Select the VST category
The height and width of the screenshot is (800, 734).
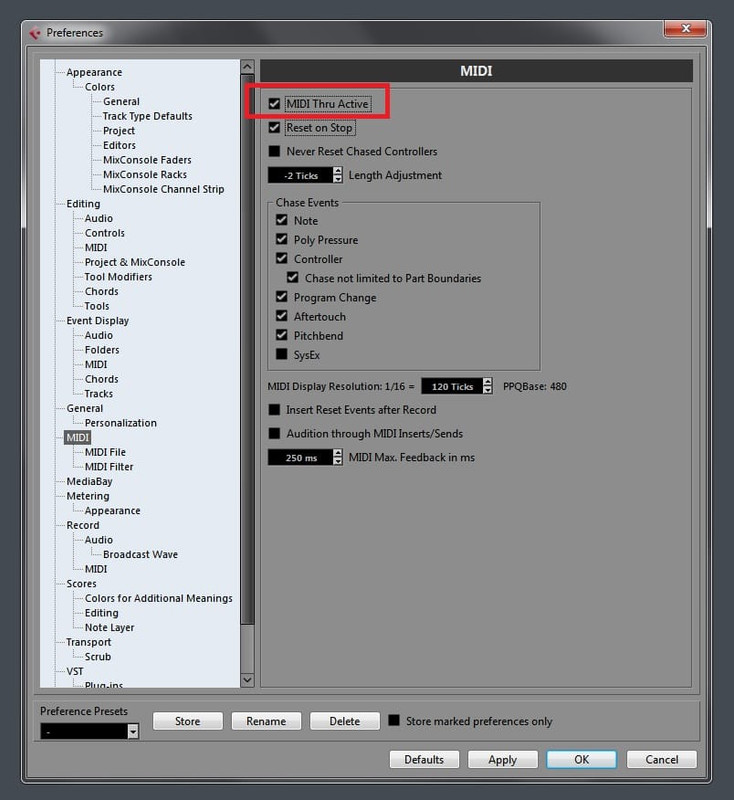[x=74, y=671]
